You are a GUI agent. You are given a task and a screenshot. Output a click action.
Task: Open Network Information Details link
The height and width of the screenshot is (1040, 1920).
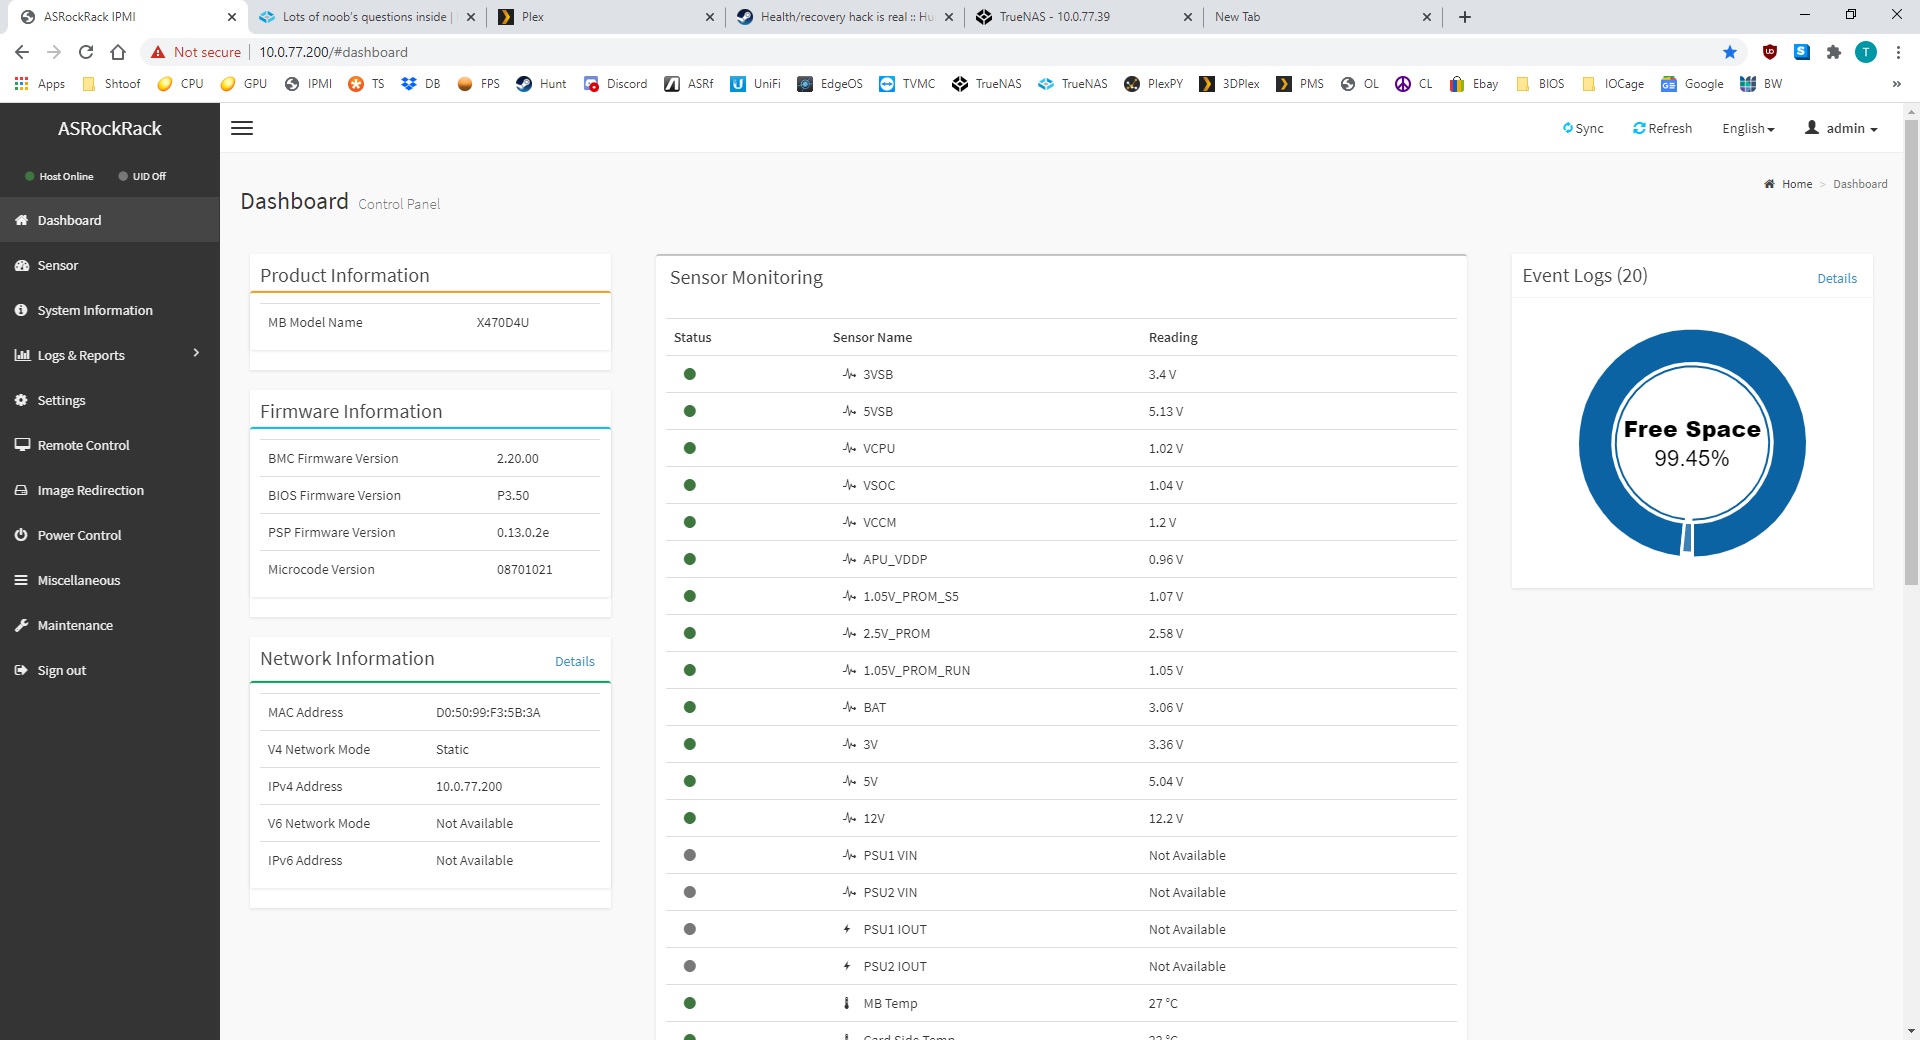pos(574,661)
